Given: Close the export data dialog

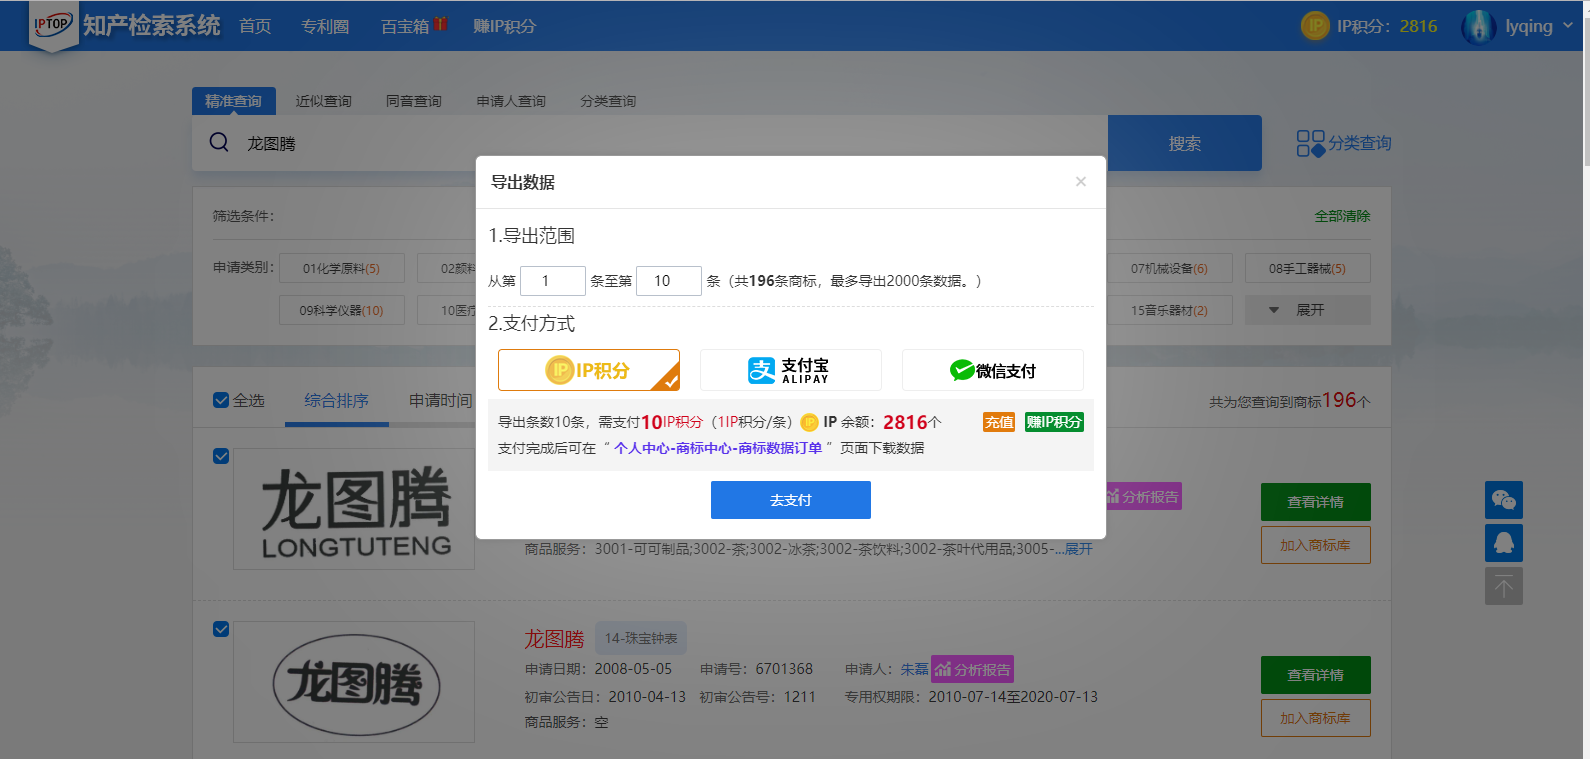Looking at the screenshot, I should 1080,182.
